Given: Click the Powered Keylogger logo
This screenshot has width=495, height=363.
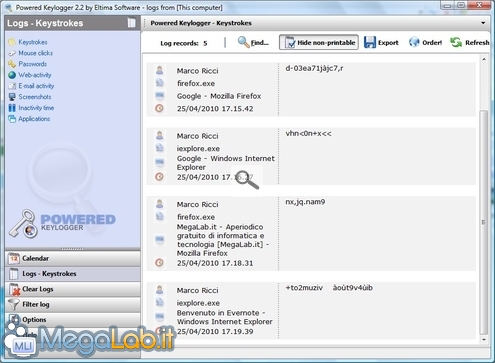Looking at the screenshot, I should tap(62, 223).
